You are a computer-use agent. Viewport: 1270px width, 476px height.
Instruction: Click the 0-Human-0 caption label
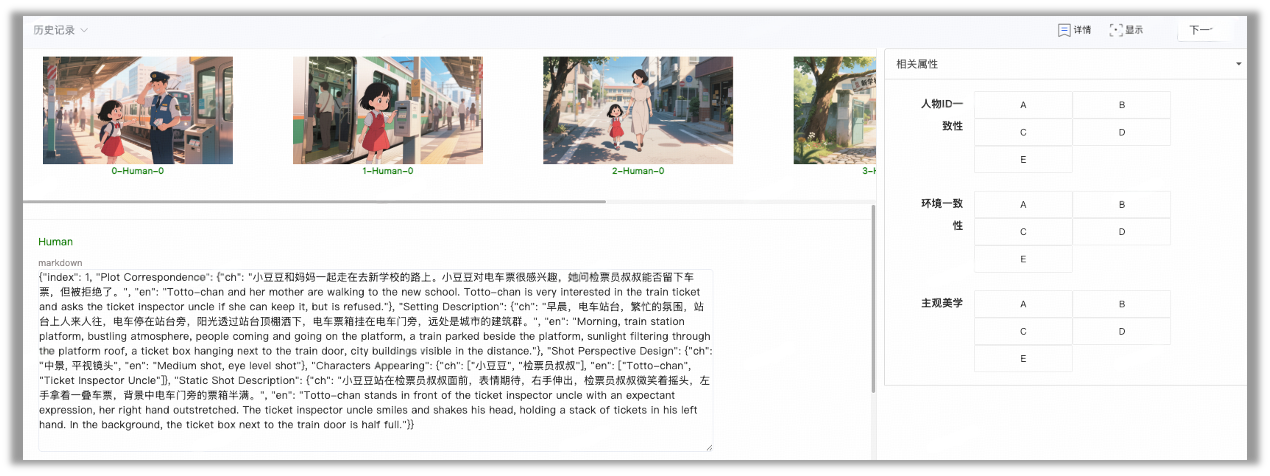[138, 171]
